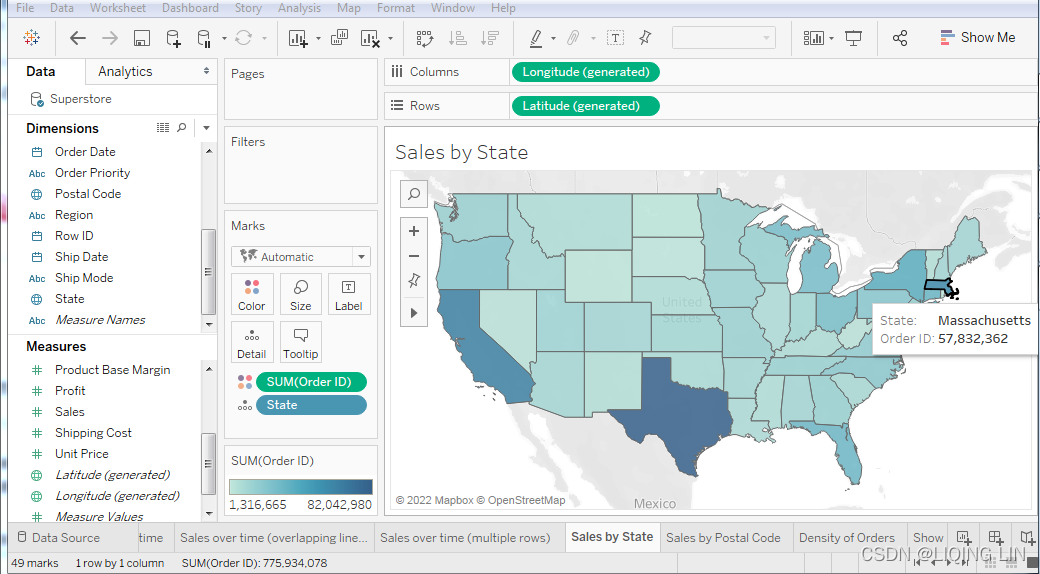The width and height of the screenshot is (1040, 574).
Task: Share workbook icon in toolbar
Action: (x=899, y=38)
